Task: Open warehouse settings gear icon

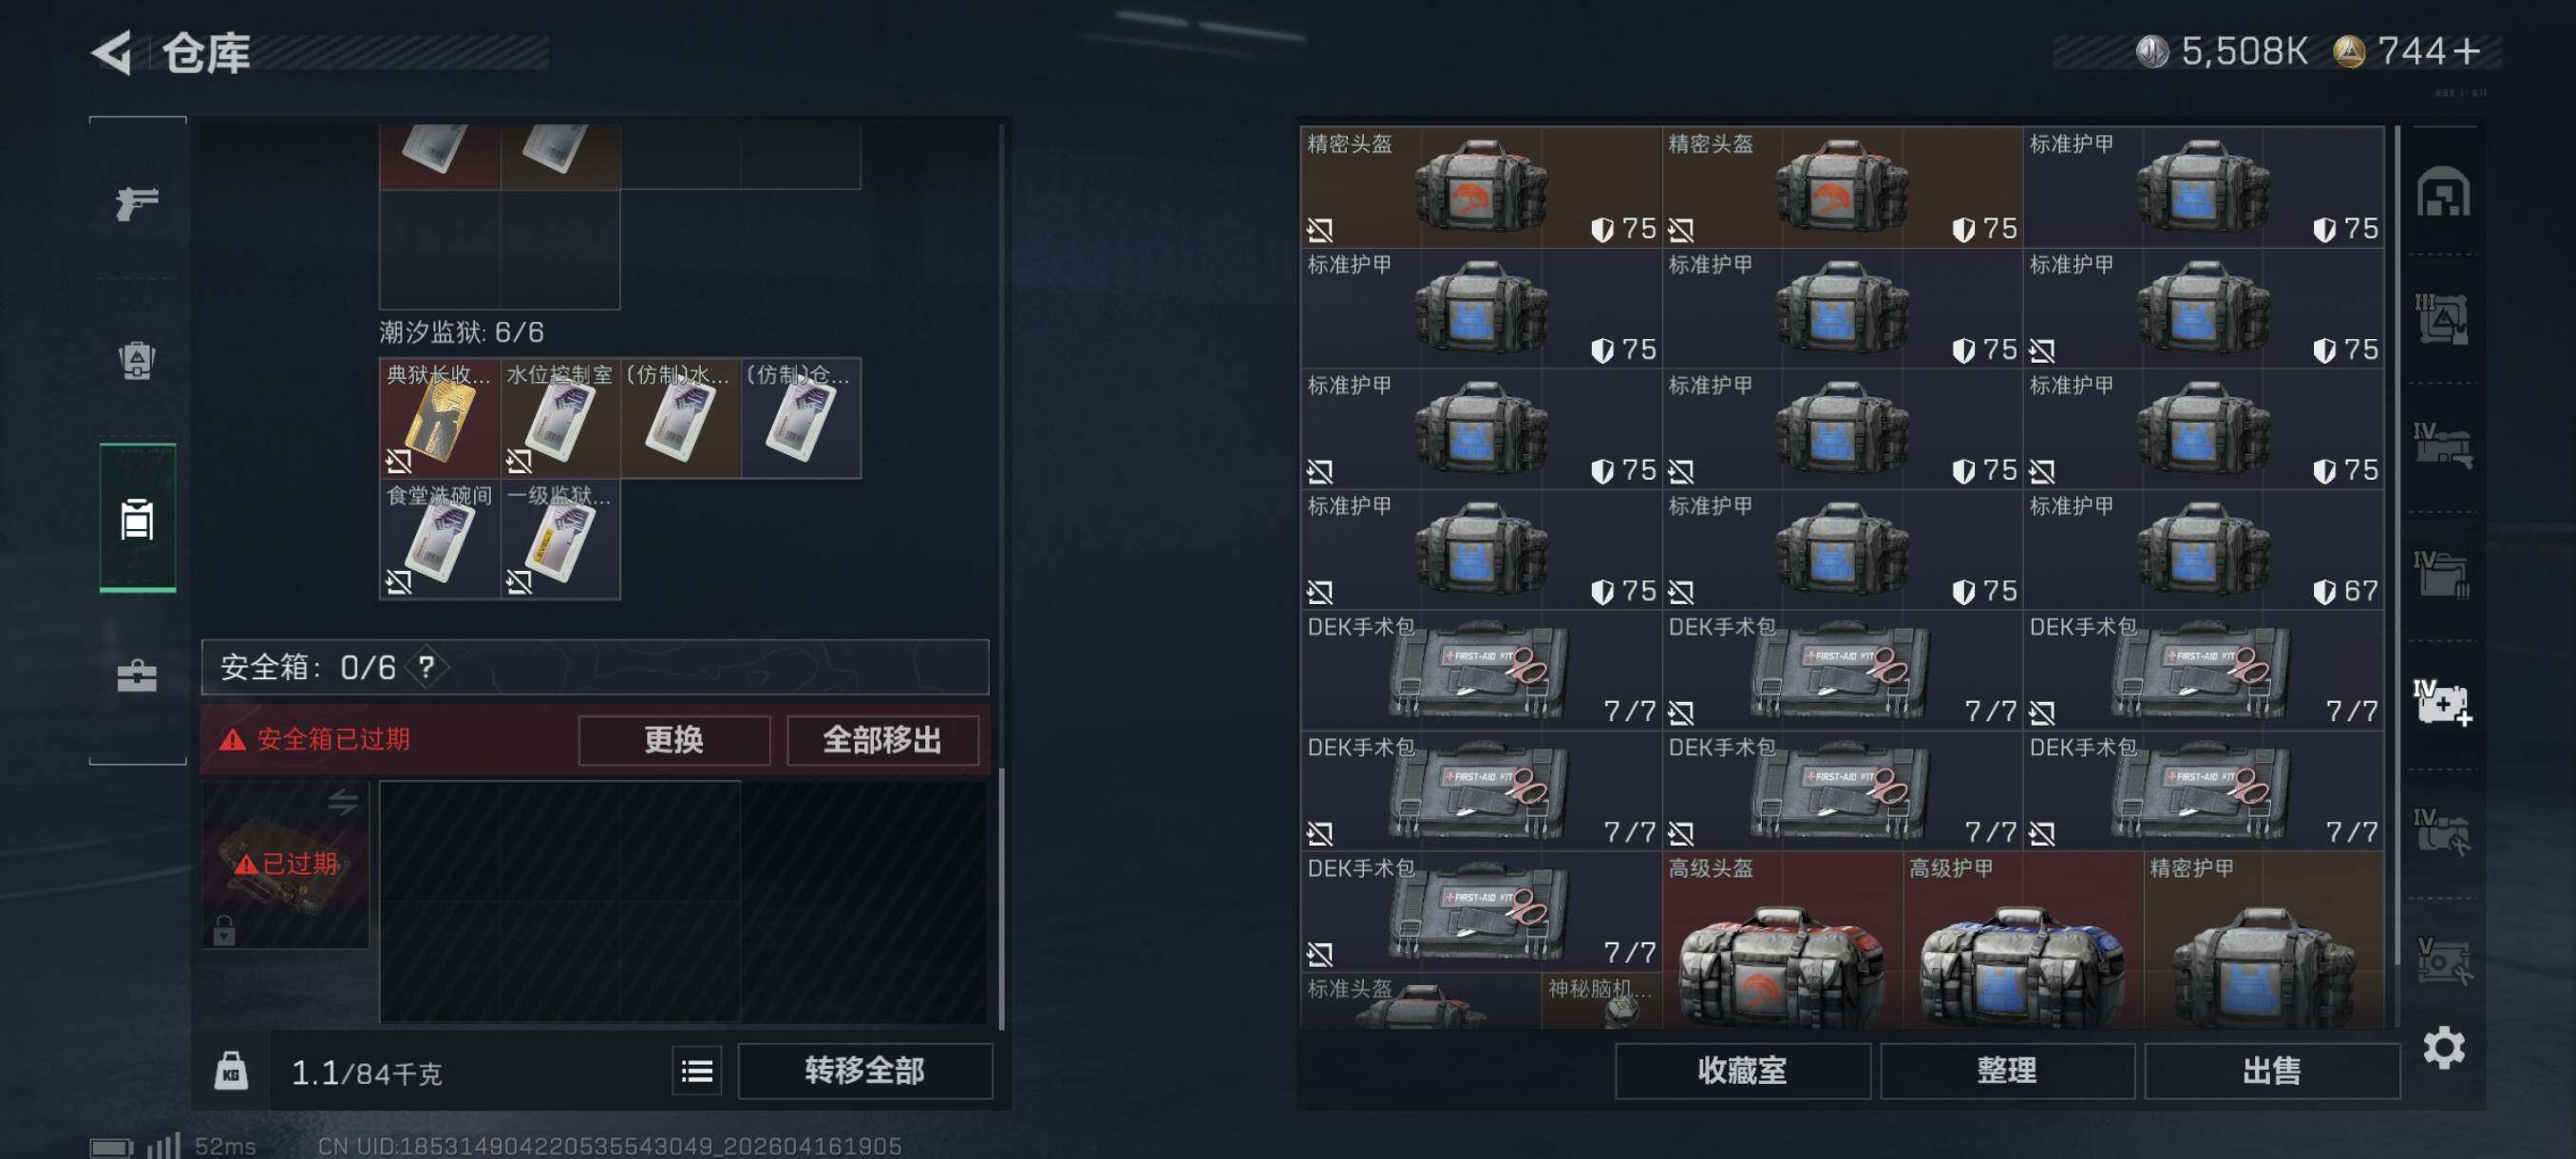Action: pyautogui.click(x=2444, y=1047)
